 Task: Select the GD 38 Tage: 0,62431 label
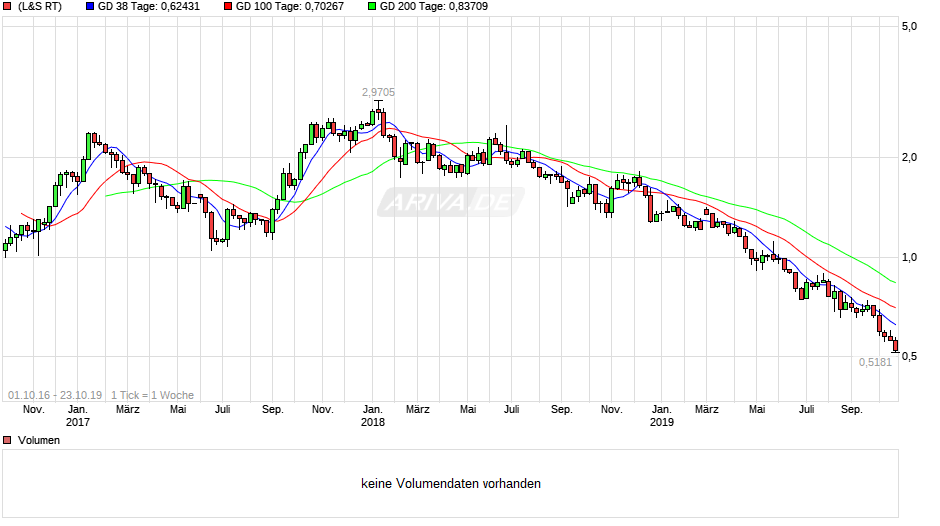(x=149, y=7)
